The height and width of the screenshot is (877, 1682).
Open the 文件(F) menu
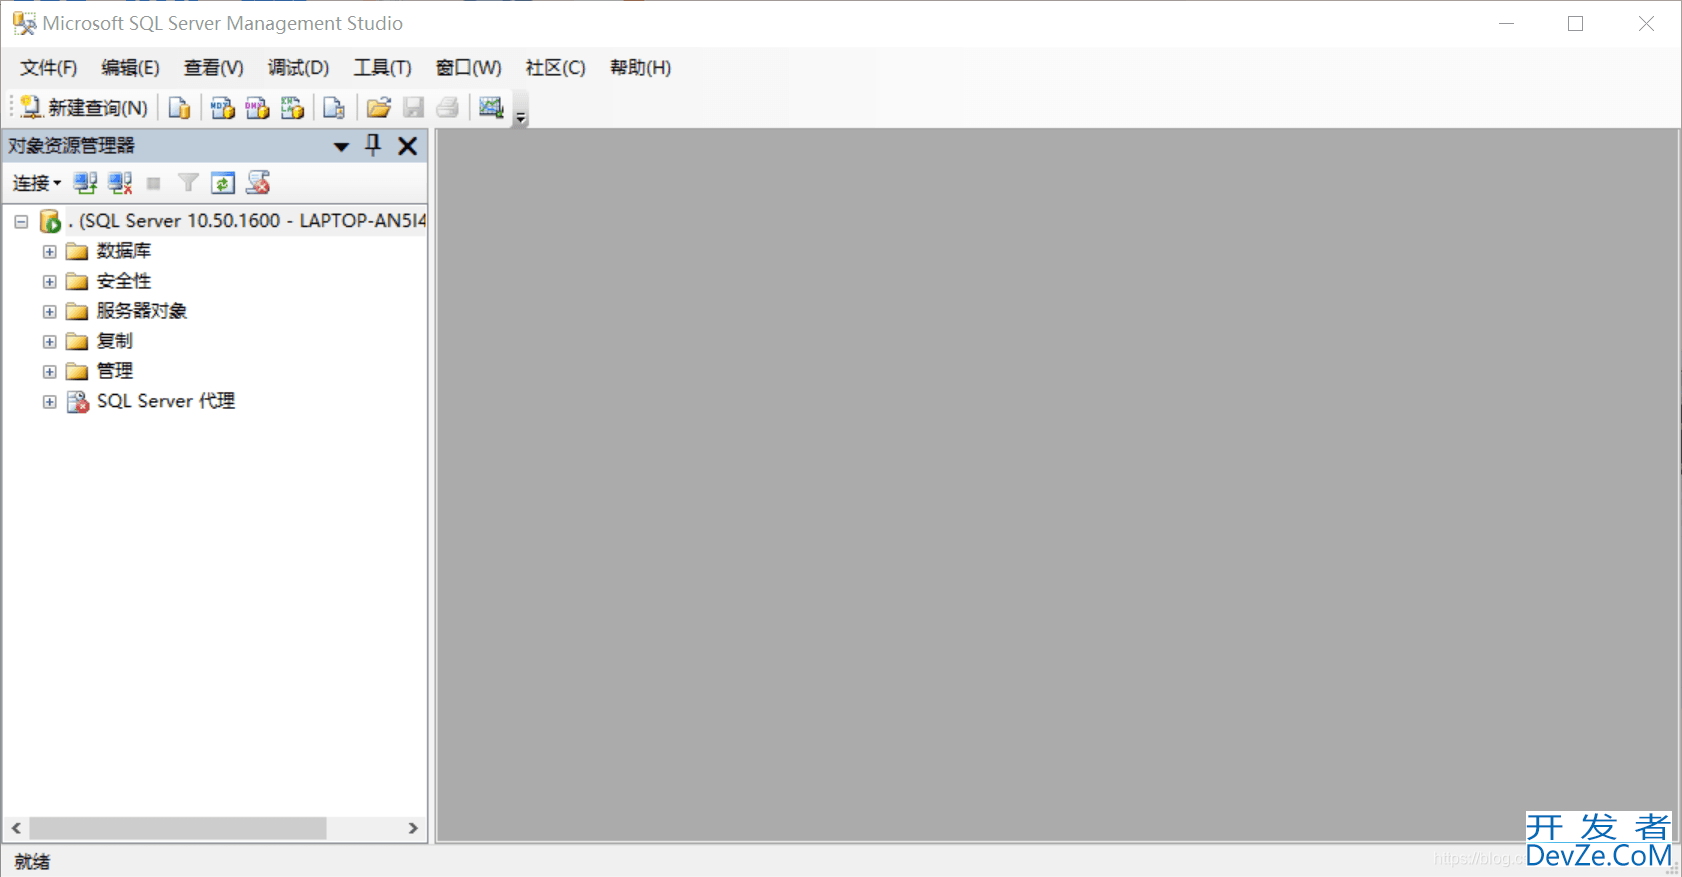click(x=48, y=67)
